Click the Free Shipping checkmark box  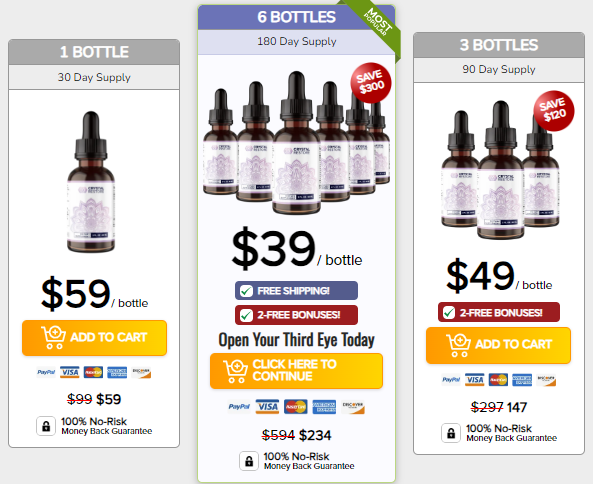coord(247,291)
